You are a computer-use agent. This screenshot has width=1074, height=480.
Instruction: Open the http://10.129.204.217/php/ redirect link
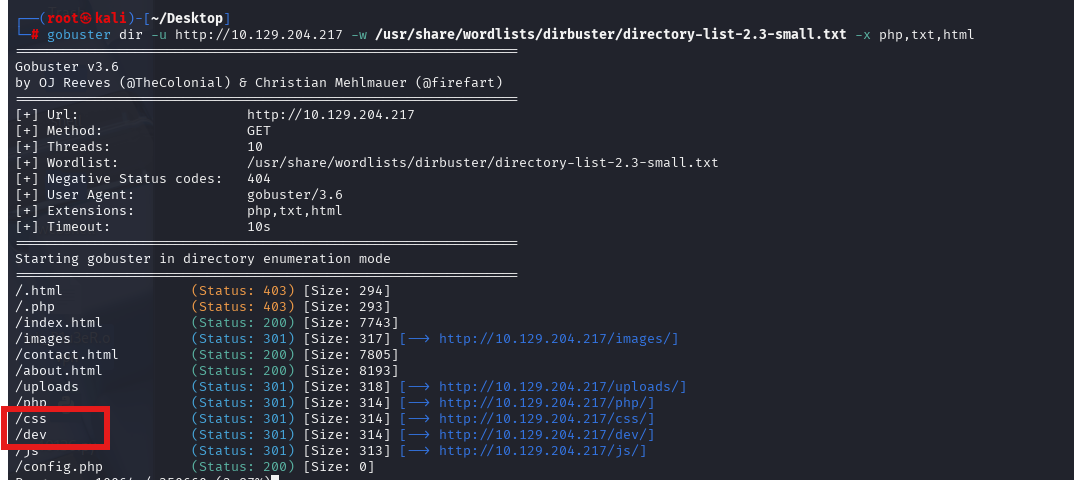click(544, 403)
